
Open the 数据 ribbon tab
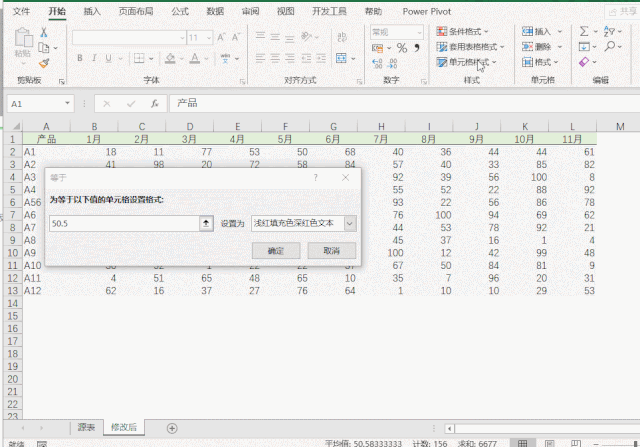(x=214, y=11)
